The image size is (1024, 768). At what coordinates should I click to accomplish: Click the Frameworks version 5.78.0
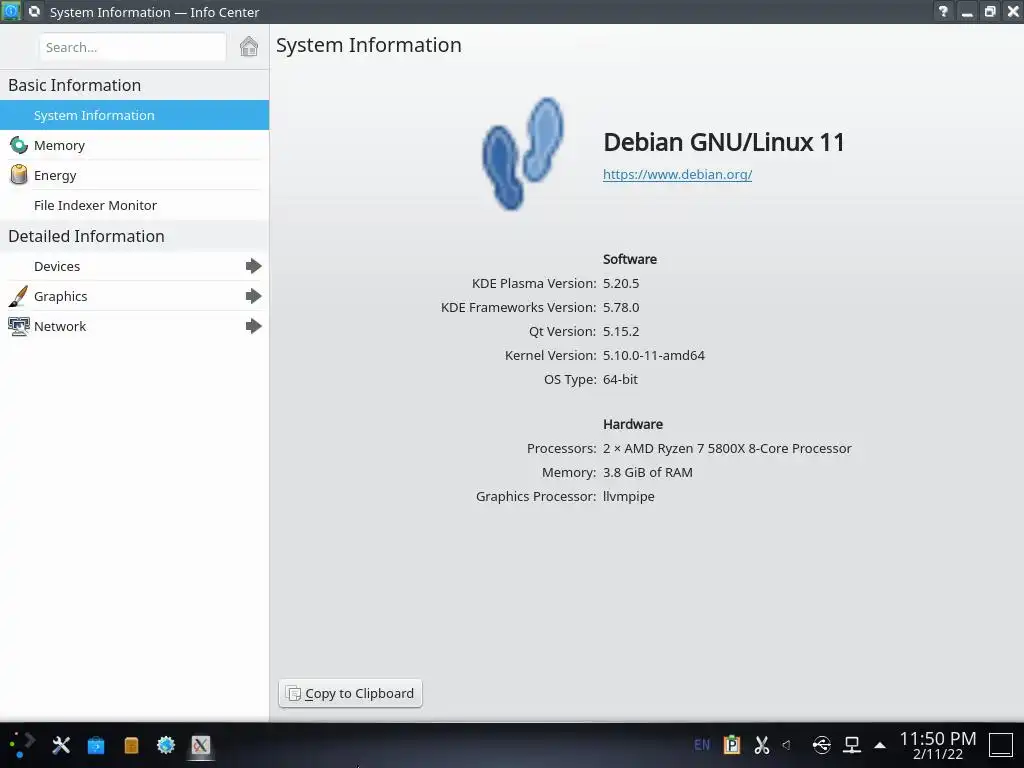click(621, 307)
